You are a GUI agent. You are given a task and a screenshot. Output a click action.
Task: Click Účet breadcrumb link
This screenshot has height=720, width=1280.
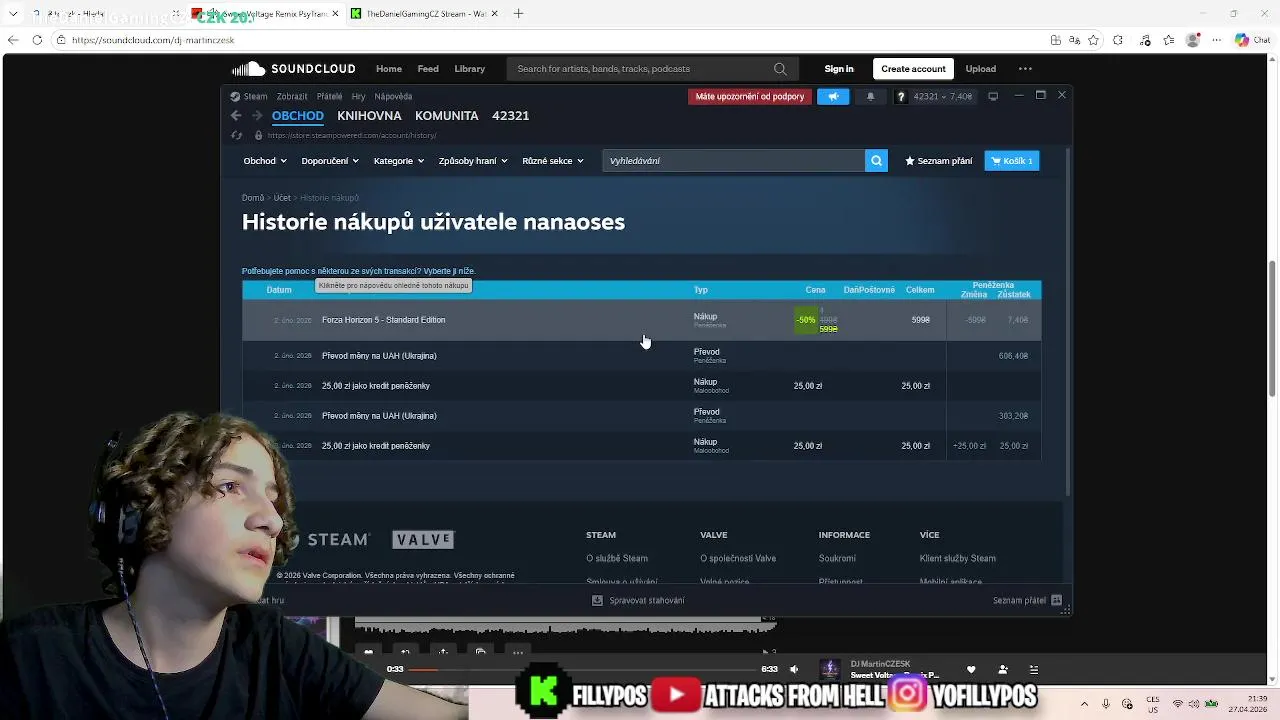[282, 198]
